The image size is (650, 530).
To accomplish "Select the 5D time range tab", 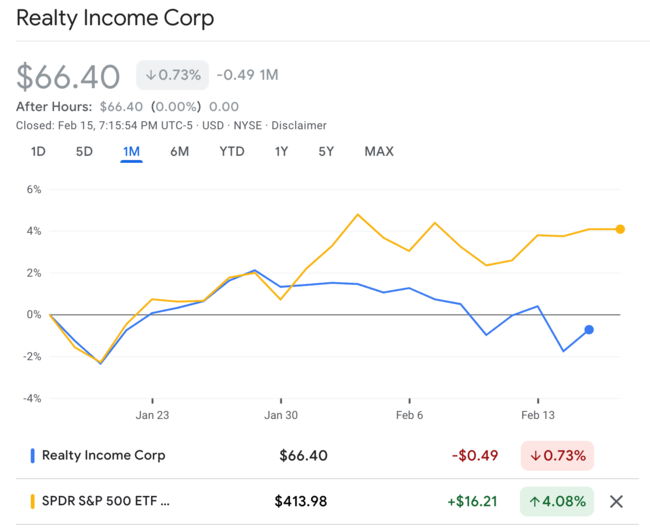I will pos(84,151).
